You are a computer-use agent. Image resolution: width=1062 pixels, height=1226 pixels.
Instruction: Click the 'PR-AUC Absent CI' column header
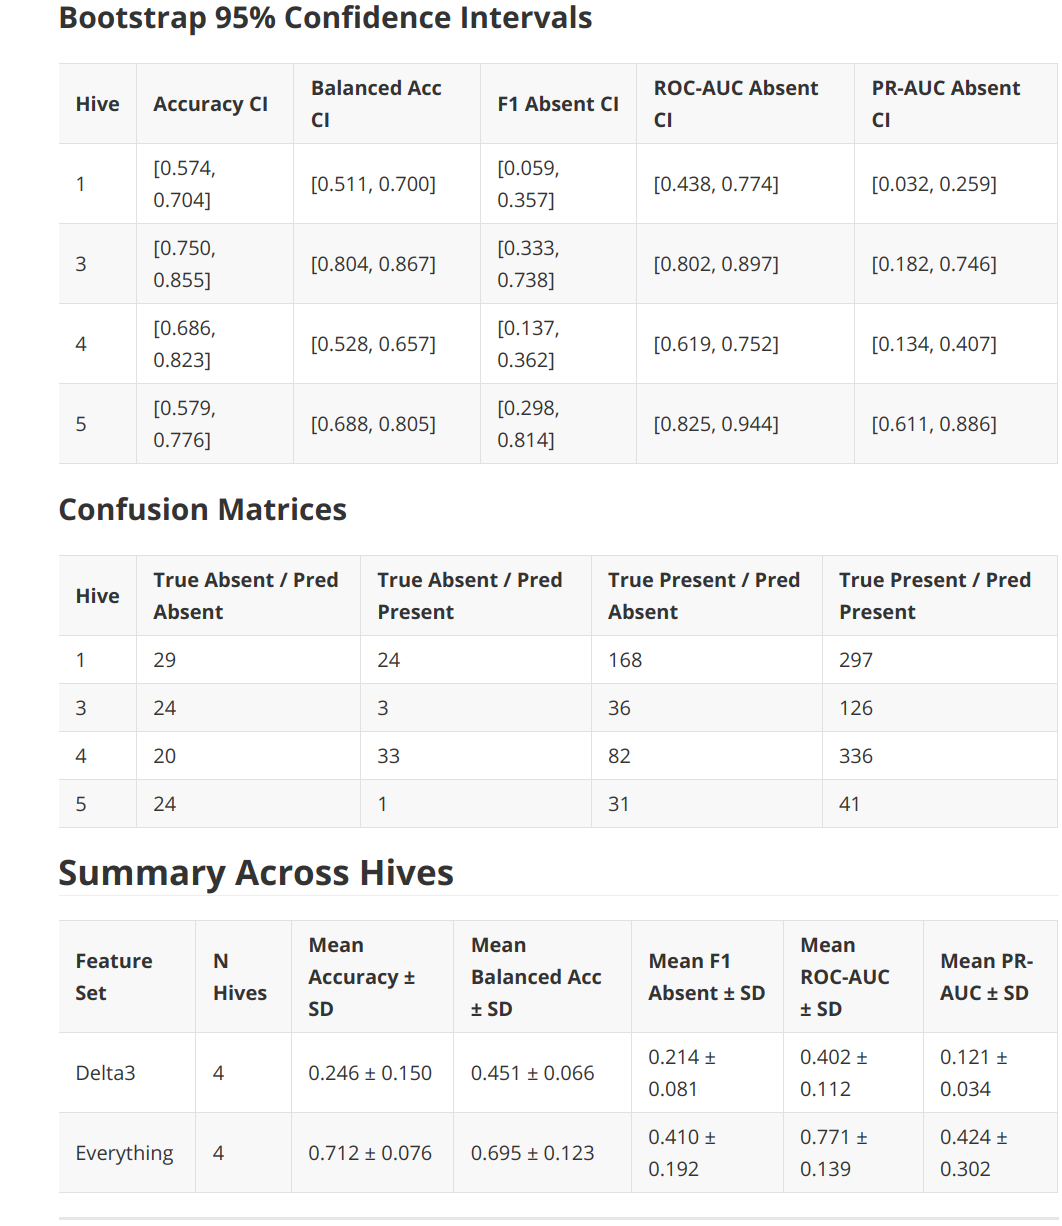tap(946, 104)
